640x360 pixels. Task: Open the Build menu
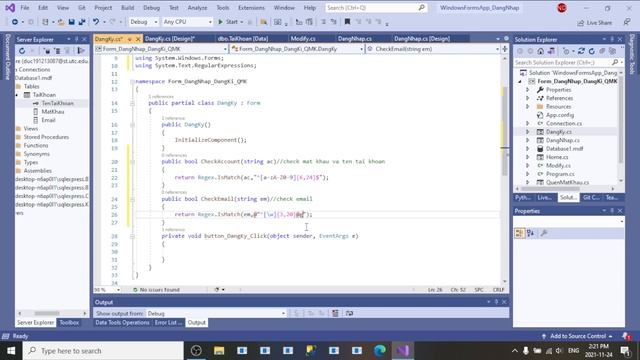127,8
